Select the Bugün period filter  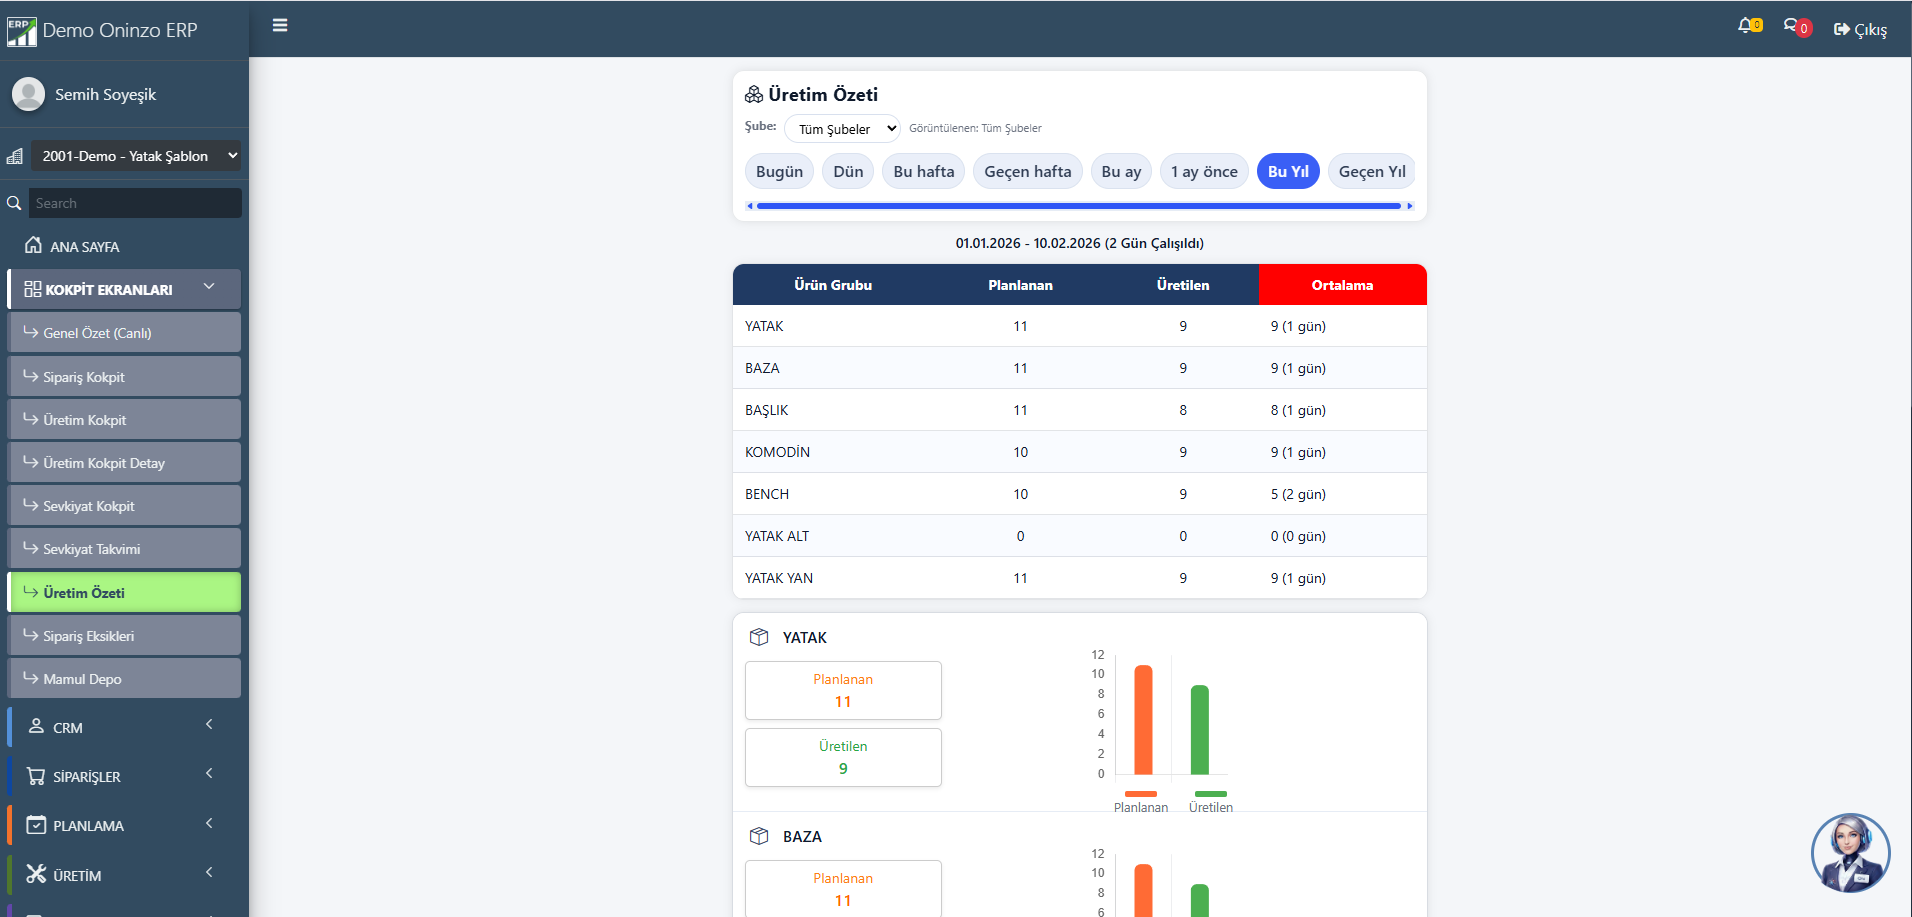click(779, 171)
